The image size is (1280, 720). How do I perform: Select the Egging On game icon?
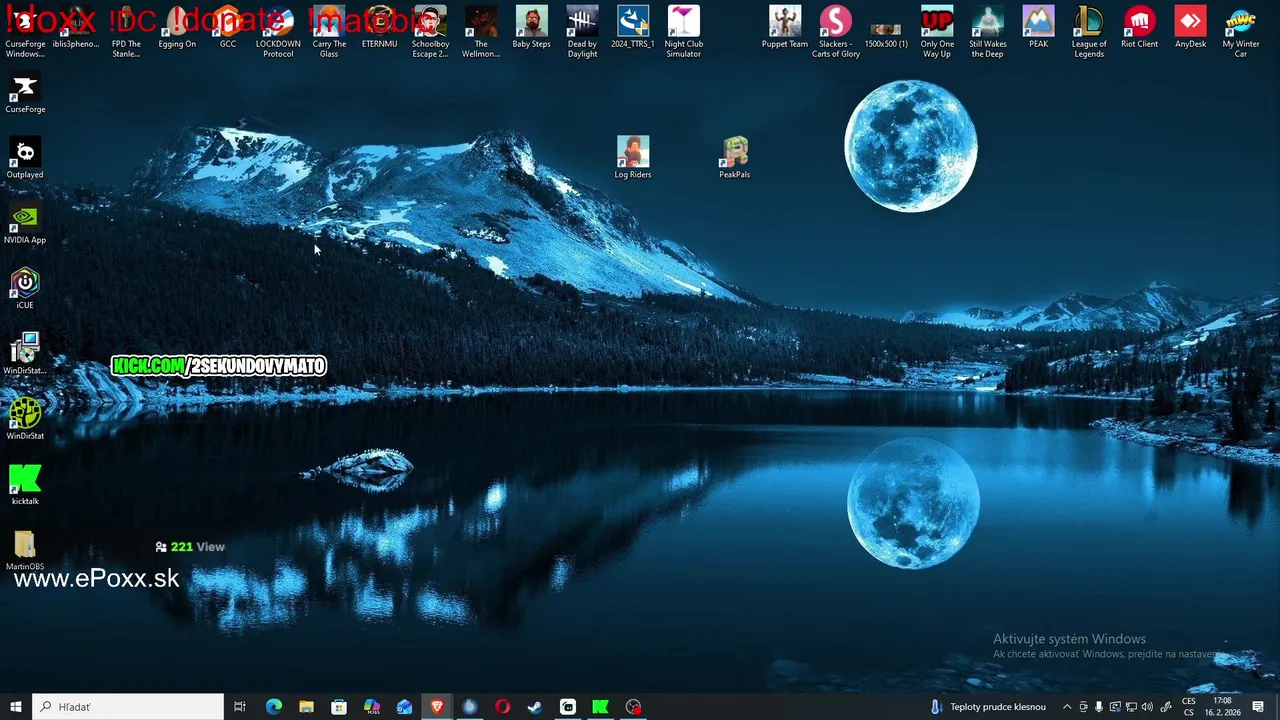coord(177,28)
